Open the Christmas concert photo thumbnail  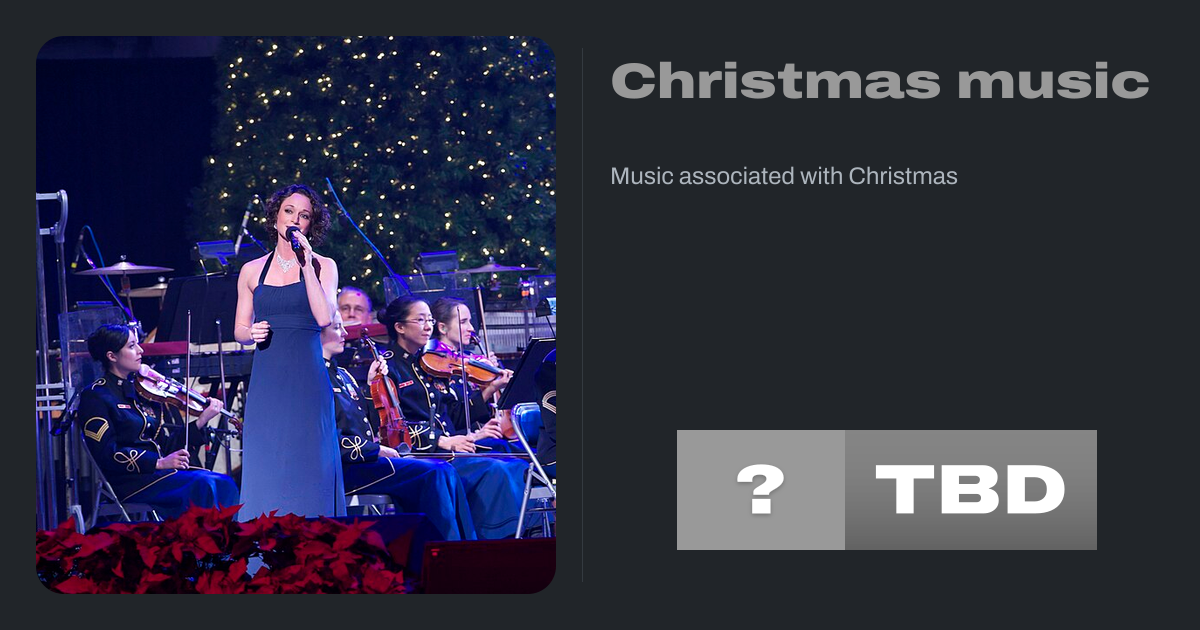pyautogui.click(x=296, y=315)
